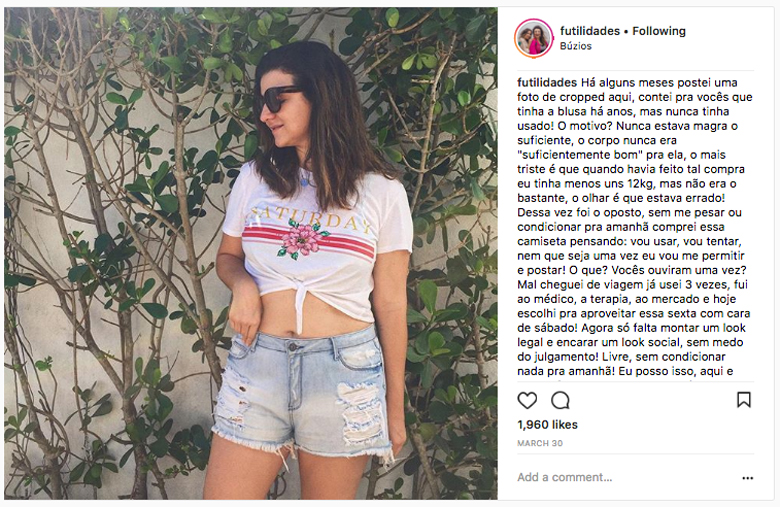Open the Búzios location link
Image resolution: width=780 pixels, height=507 pixels.
coord(576,46)
